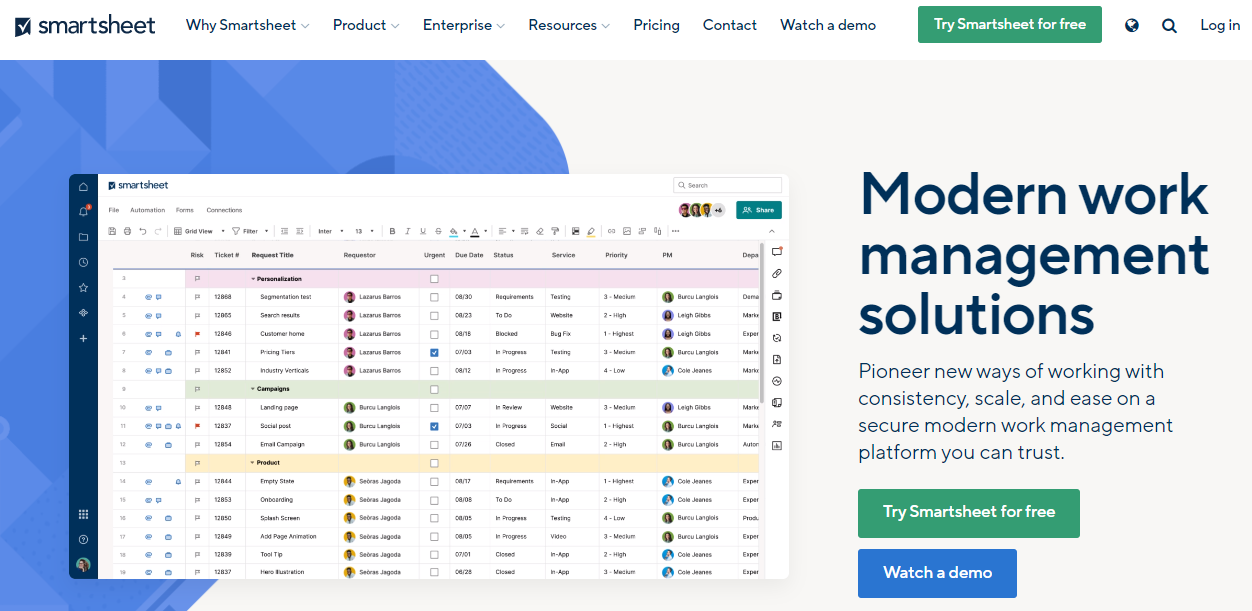Open the Grid View dropdown

200,231
